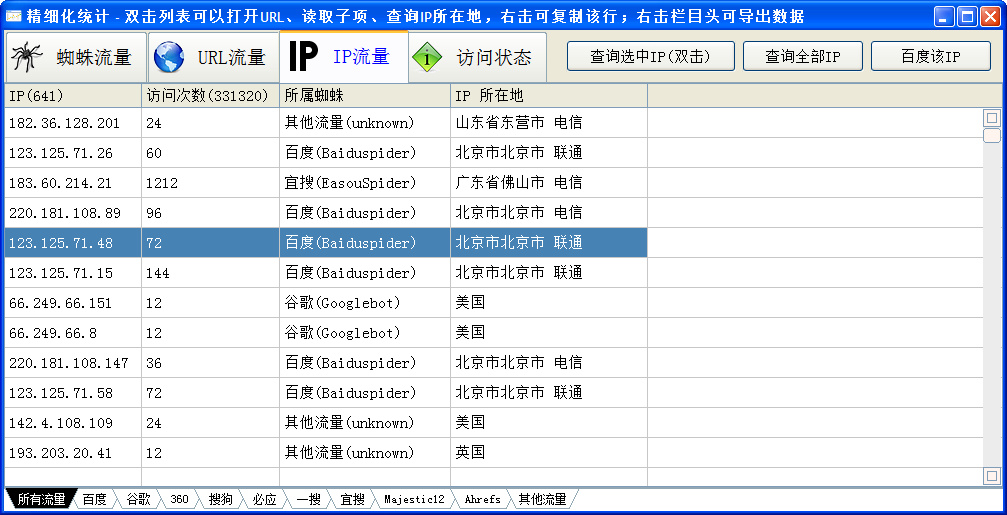This screenshot has width=1007, height=515.
Task: Open the 宜搜 bottom tab
Action: click(x=353, y=499)
